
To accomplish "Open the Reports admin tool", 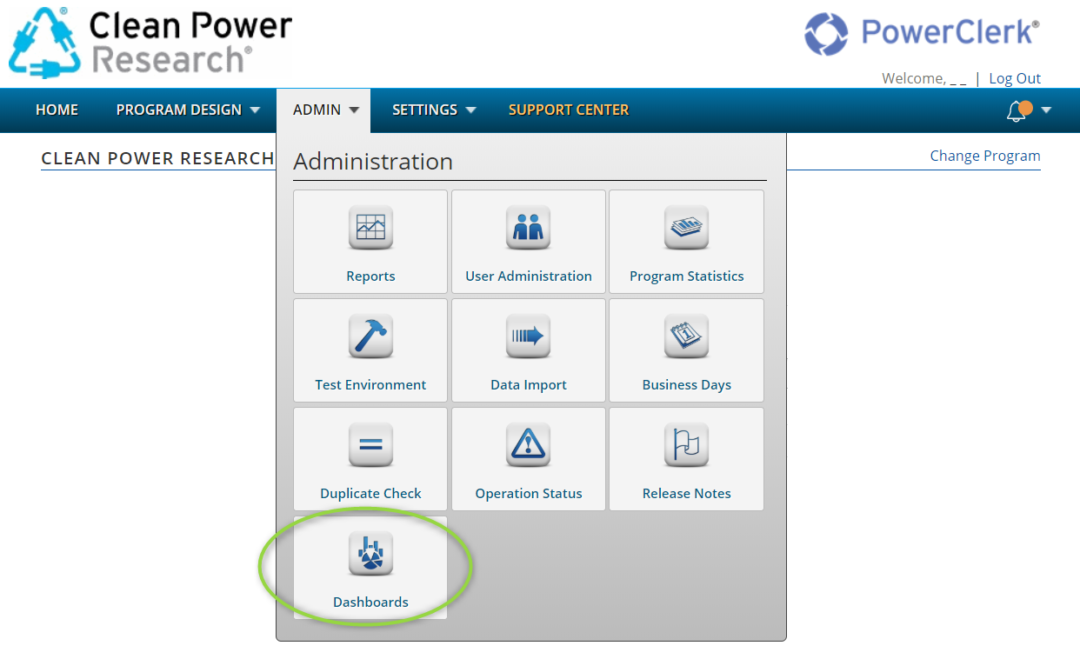I will tap(370, 241).
